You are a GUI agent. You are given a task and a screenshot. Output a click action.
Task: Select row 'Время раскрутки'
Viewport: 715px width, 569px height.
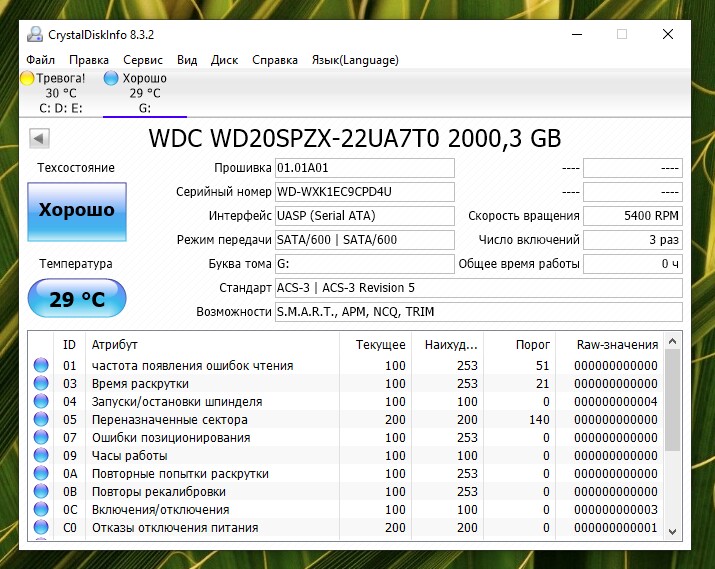pos(347,383)
